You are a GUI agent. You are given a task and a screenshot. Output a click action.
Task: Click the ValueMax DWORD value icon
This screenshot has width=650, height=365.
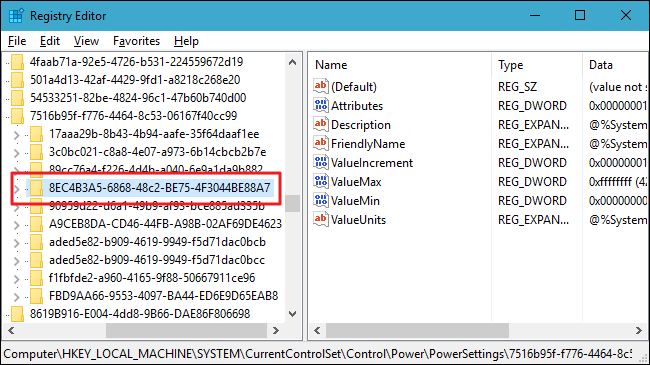(x=321, y=182)
